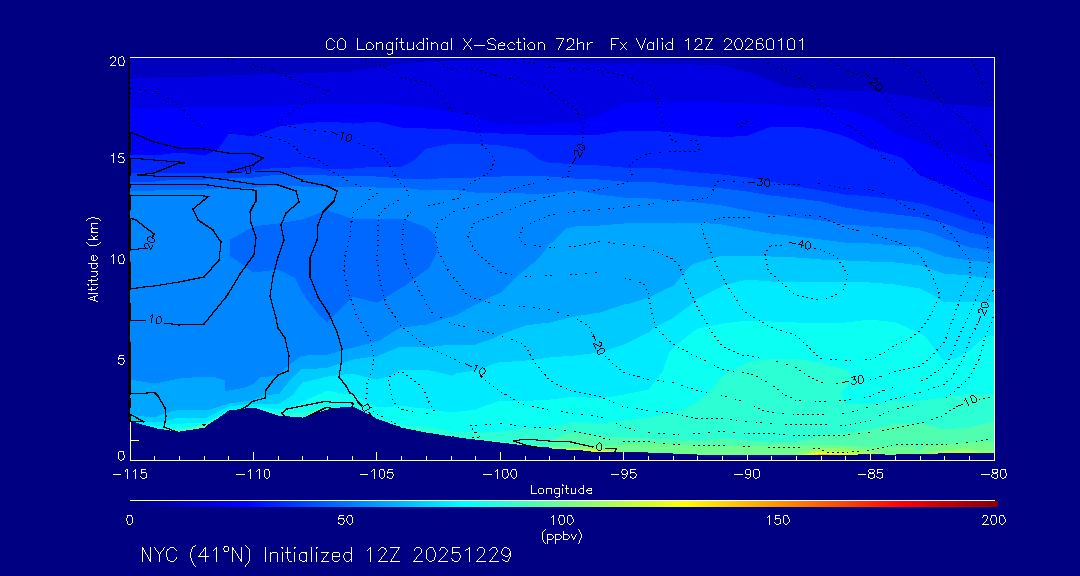Click the longitude tick label "-110"
This screenshot has width=1080, height=576.
(x=253, y=475)
